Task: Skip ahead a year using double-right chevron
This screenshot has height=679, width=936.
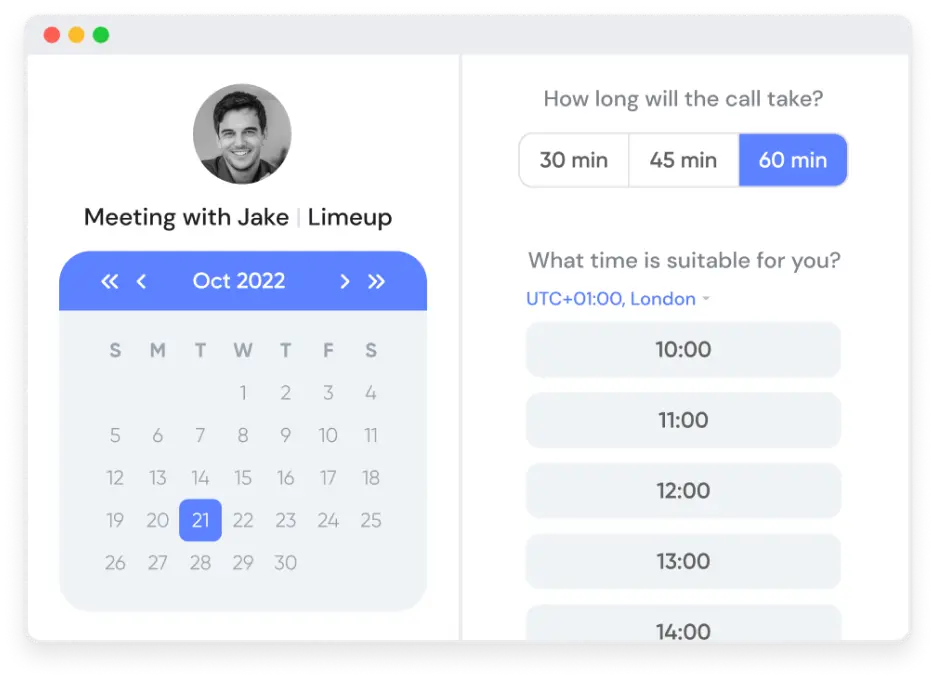Action: click(x=377, y=281)
